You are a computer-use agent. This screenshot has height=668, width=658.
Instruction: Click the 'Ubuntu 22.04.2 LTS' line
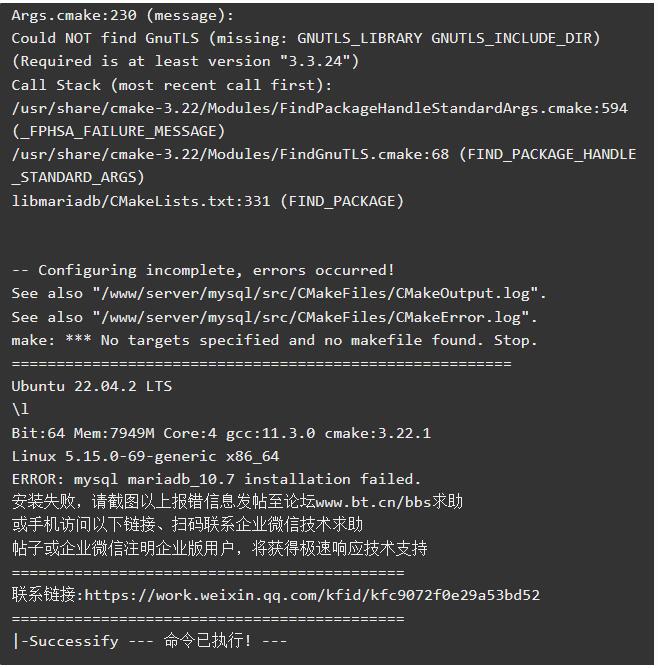click(x=92, y=386)
